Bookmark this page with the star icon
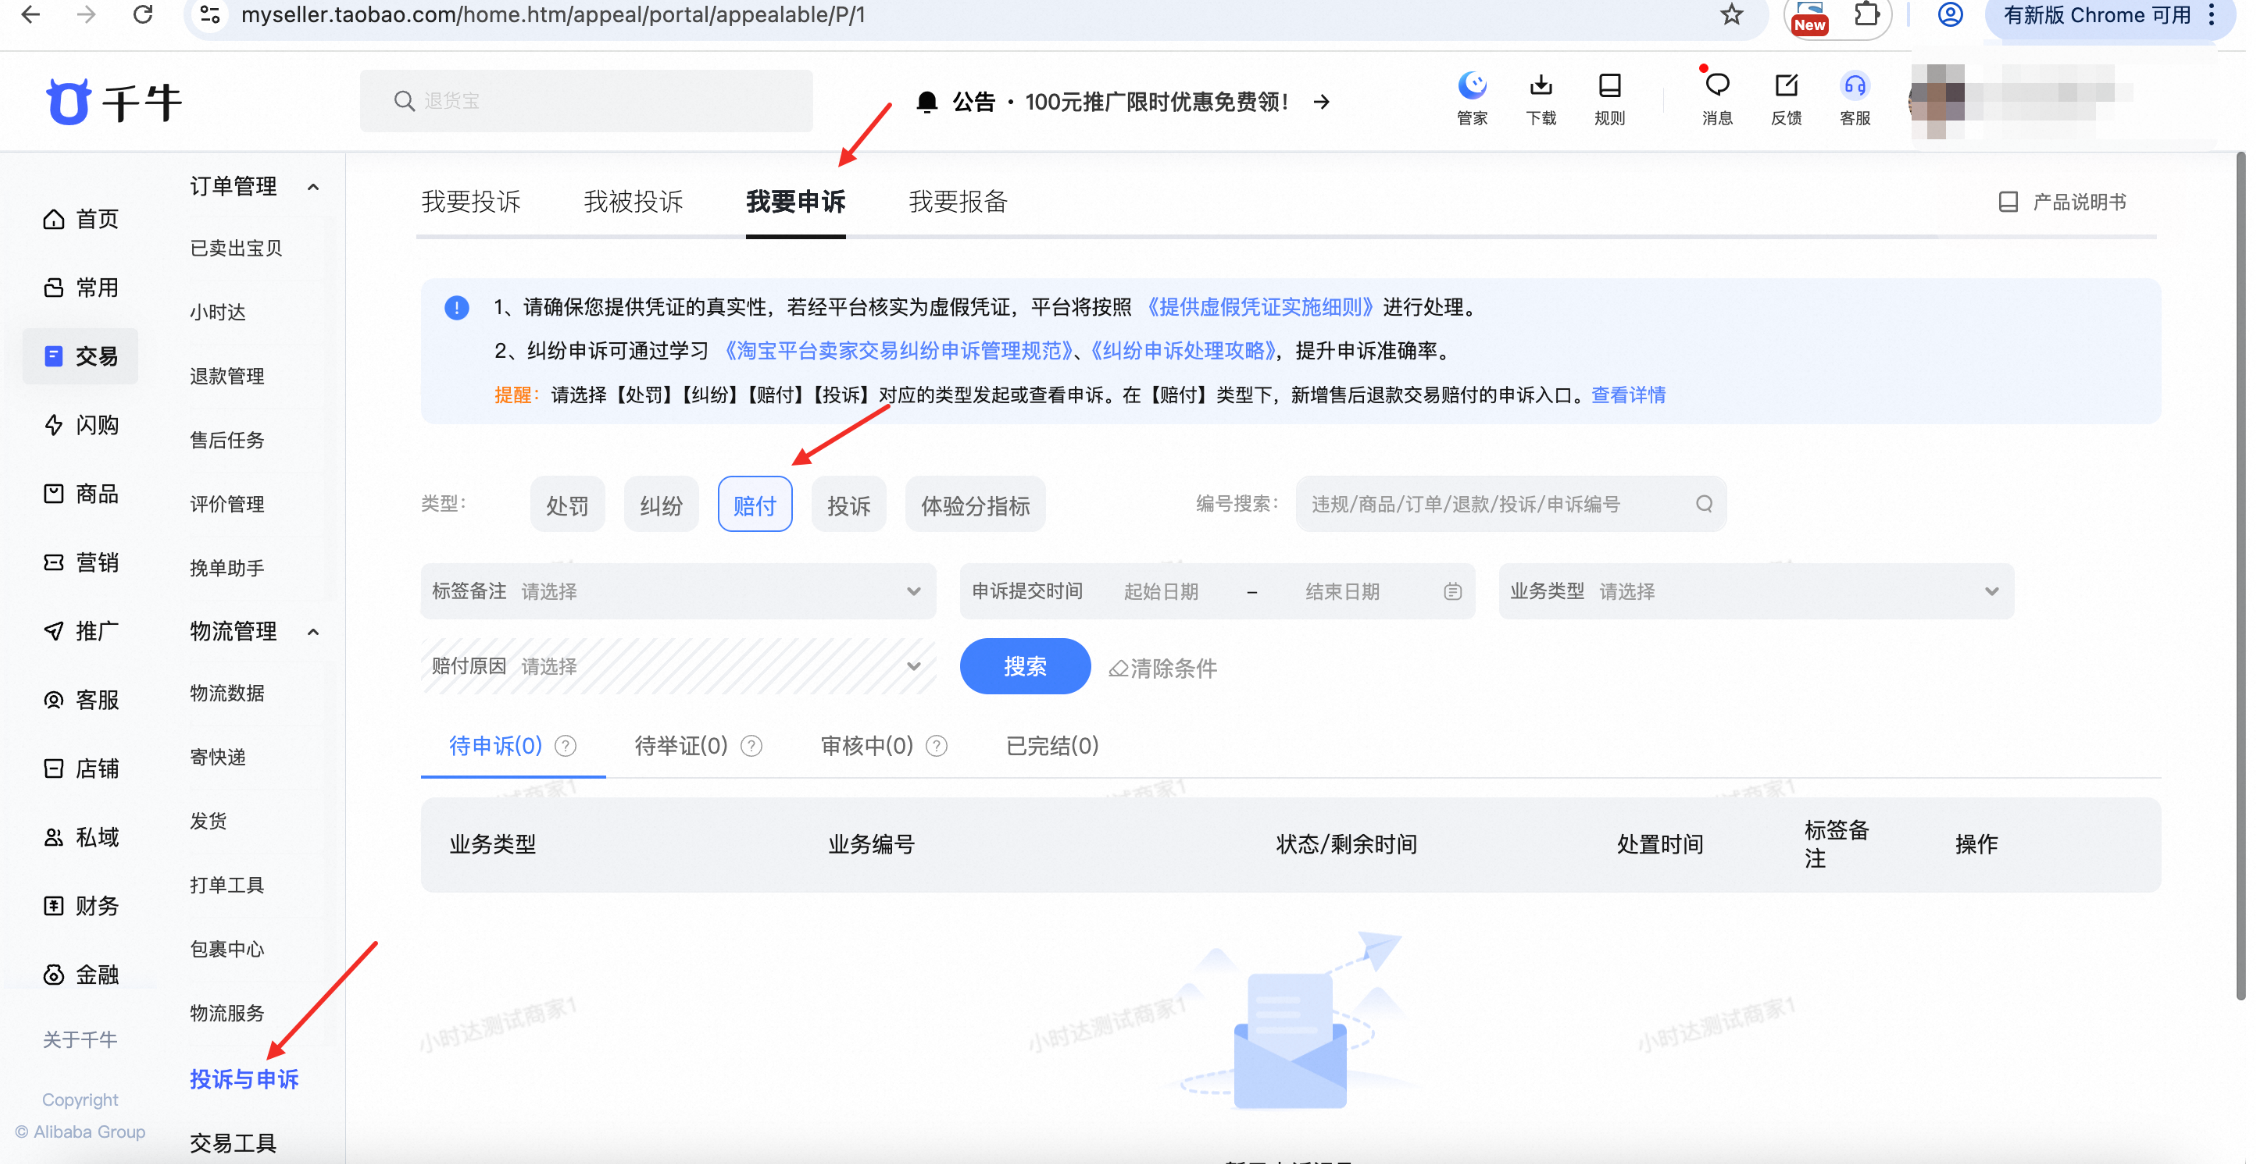Screen dimensions: 2256x1164 coord(1732,15)
